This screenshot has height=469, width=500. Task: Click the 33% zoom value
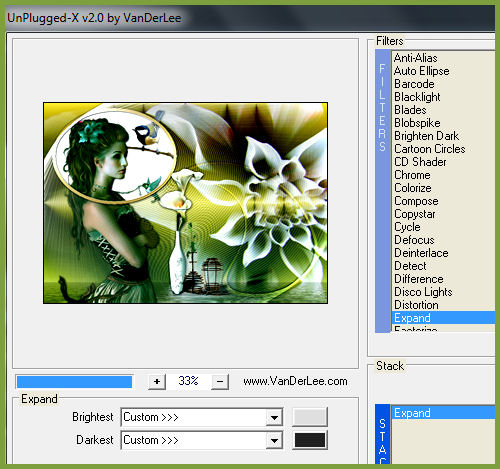[x=188, y=381]
